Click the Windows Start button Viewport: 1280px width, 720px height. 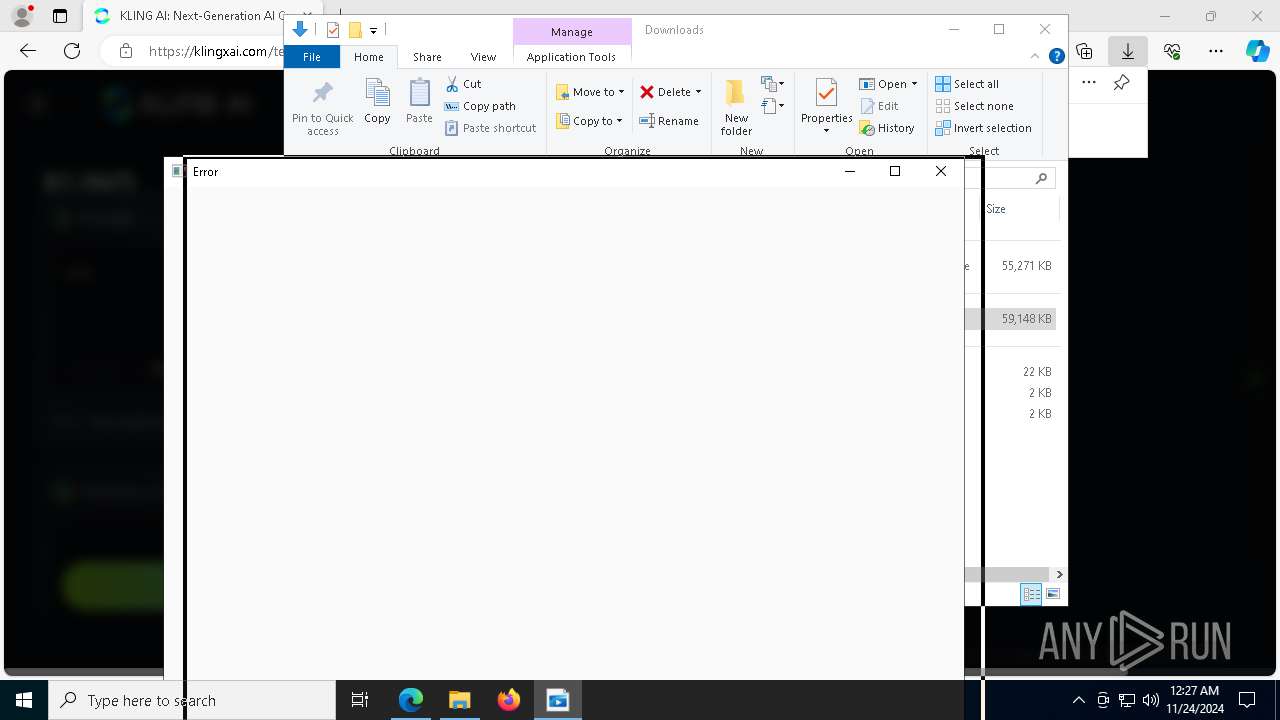(24, 700)
